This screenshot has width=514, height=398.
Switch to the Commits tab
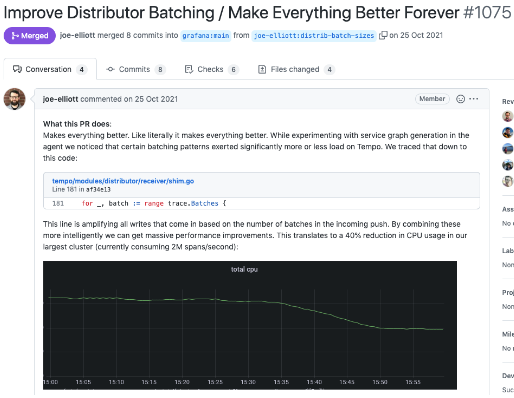pyautogui.click(x=136, y=69)
